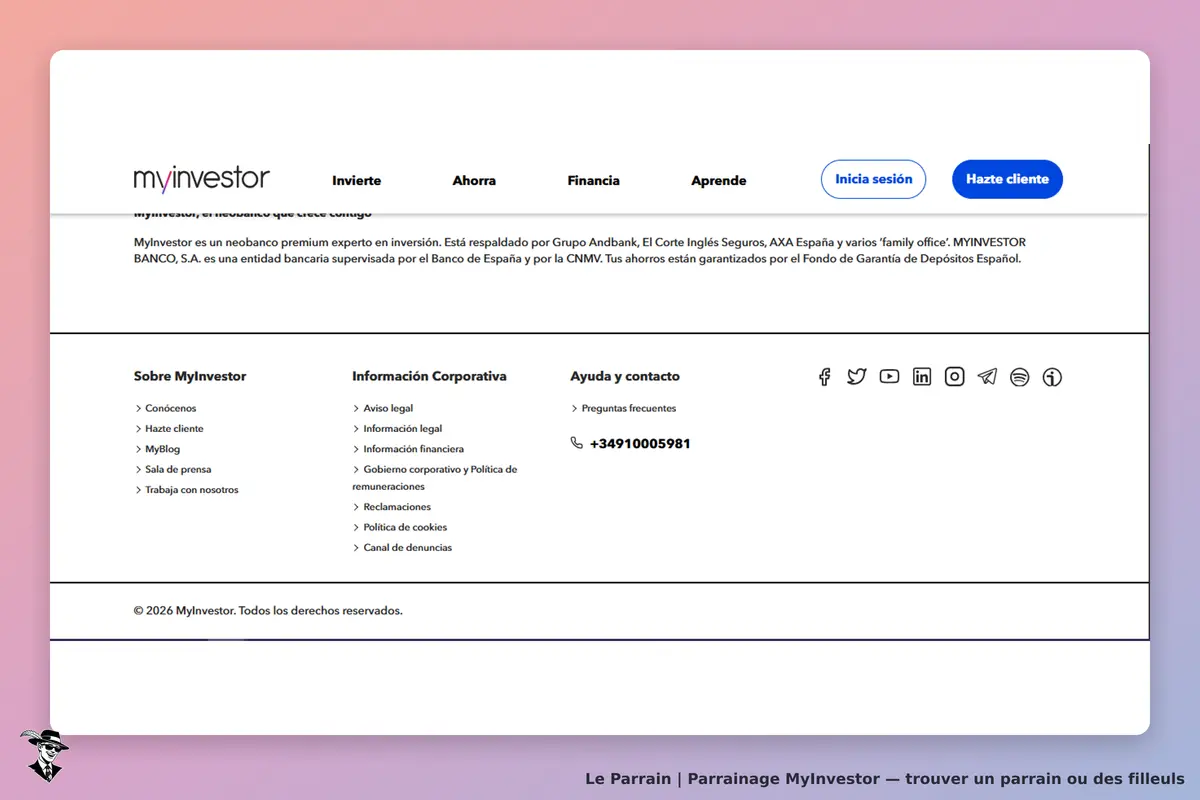The width and height of the screenshot is (1200, 800).
Task: Open the Facebook social icon
Action: click(x=824, y=377)
